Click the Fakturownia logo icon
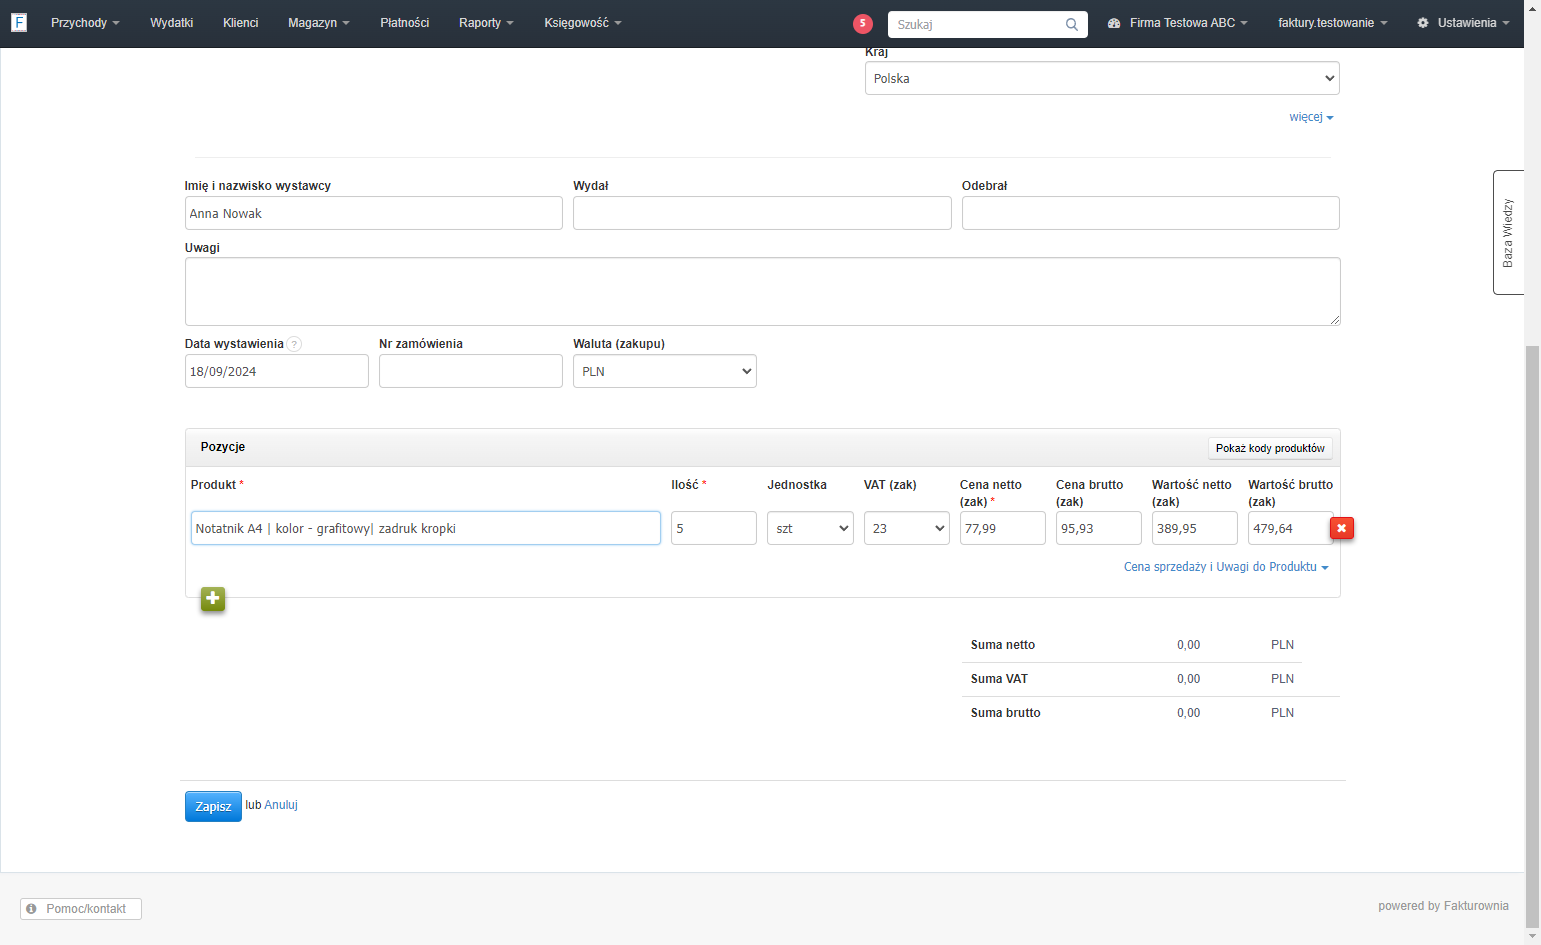 (19, 22)
